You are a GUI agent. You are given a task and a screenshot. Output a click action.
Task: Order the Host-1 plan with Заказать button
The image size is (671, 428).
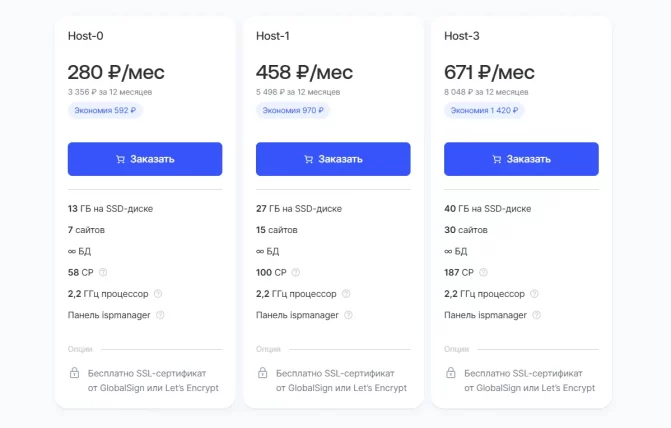[333, 159]
